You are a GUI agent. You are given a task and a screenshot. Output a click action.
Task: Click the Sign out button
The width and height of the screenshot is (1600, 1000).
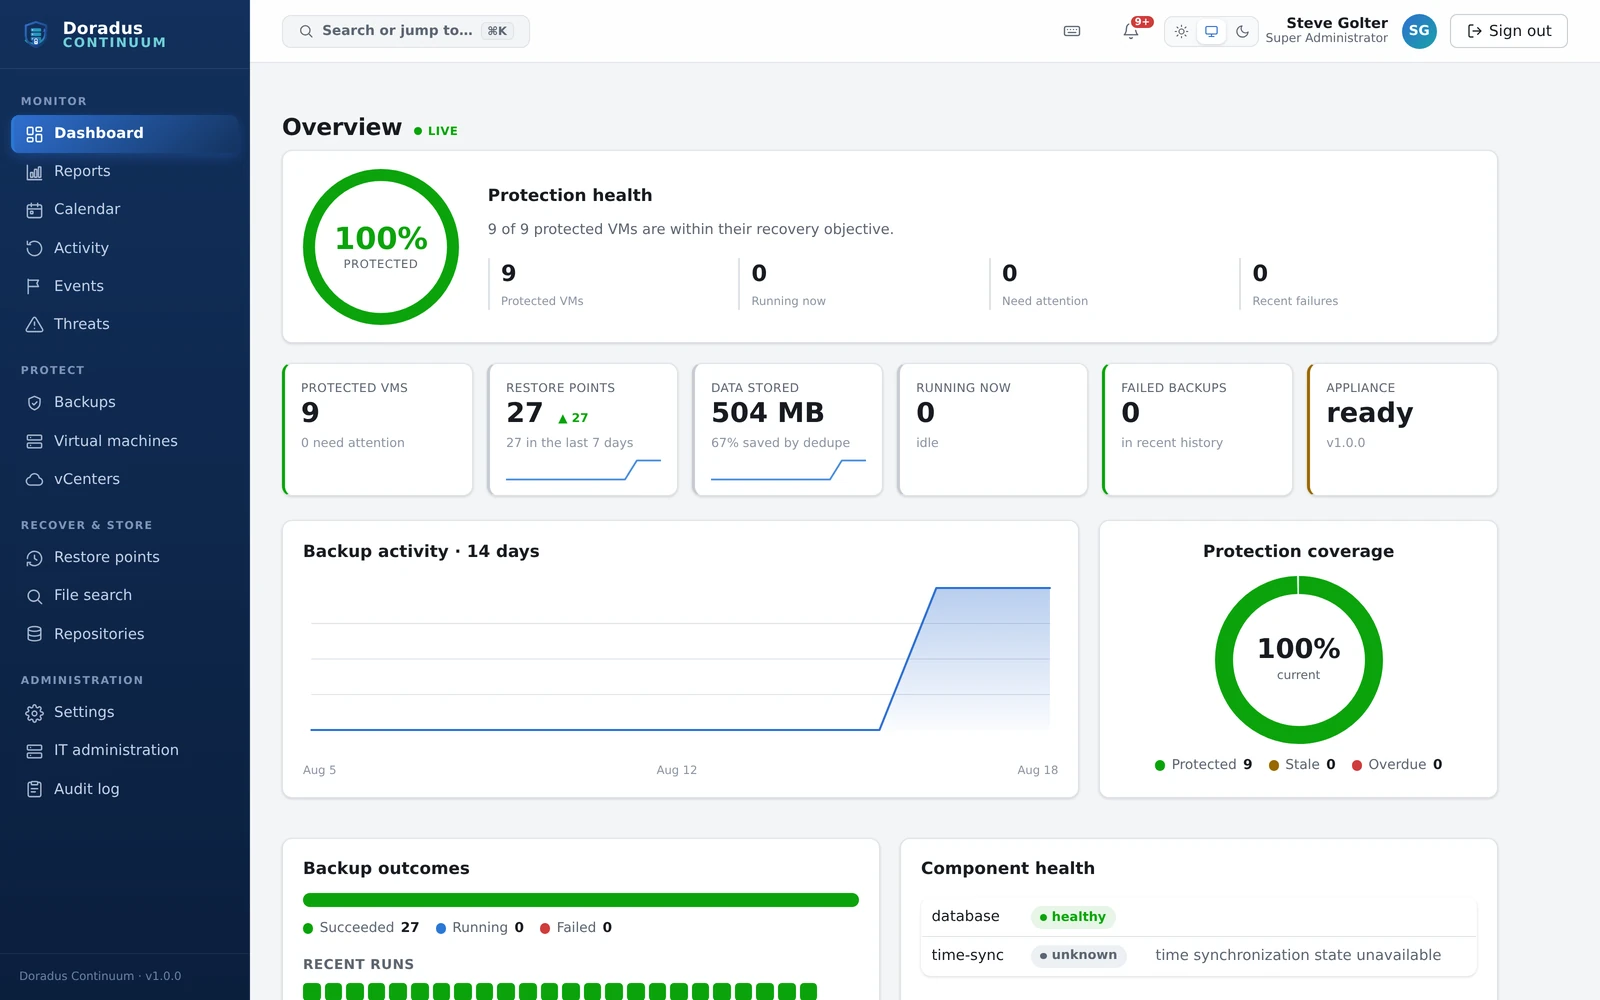(1508, 31)
